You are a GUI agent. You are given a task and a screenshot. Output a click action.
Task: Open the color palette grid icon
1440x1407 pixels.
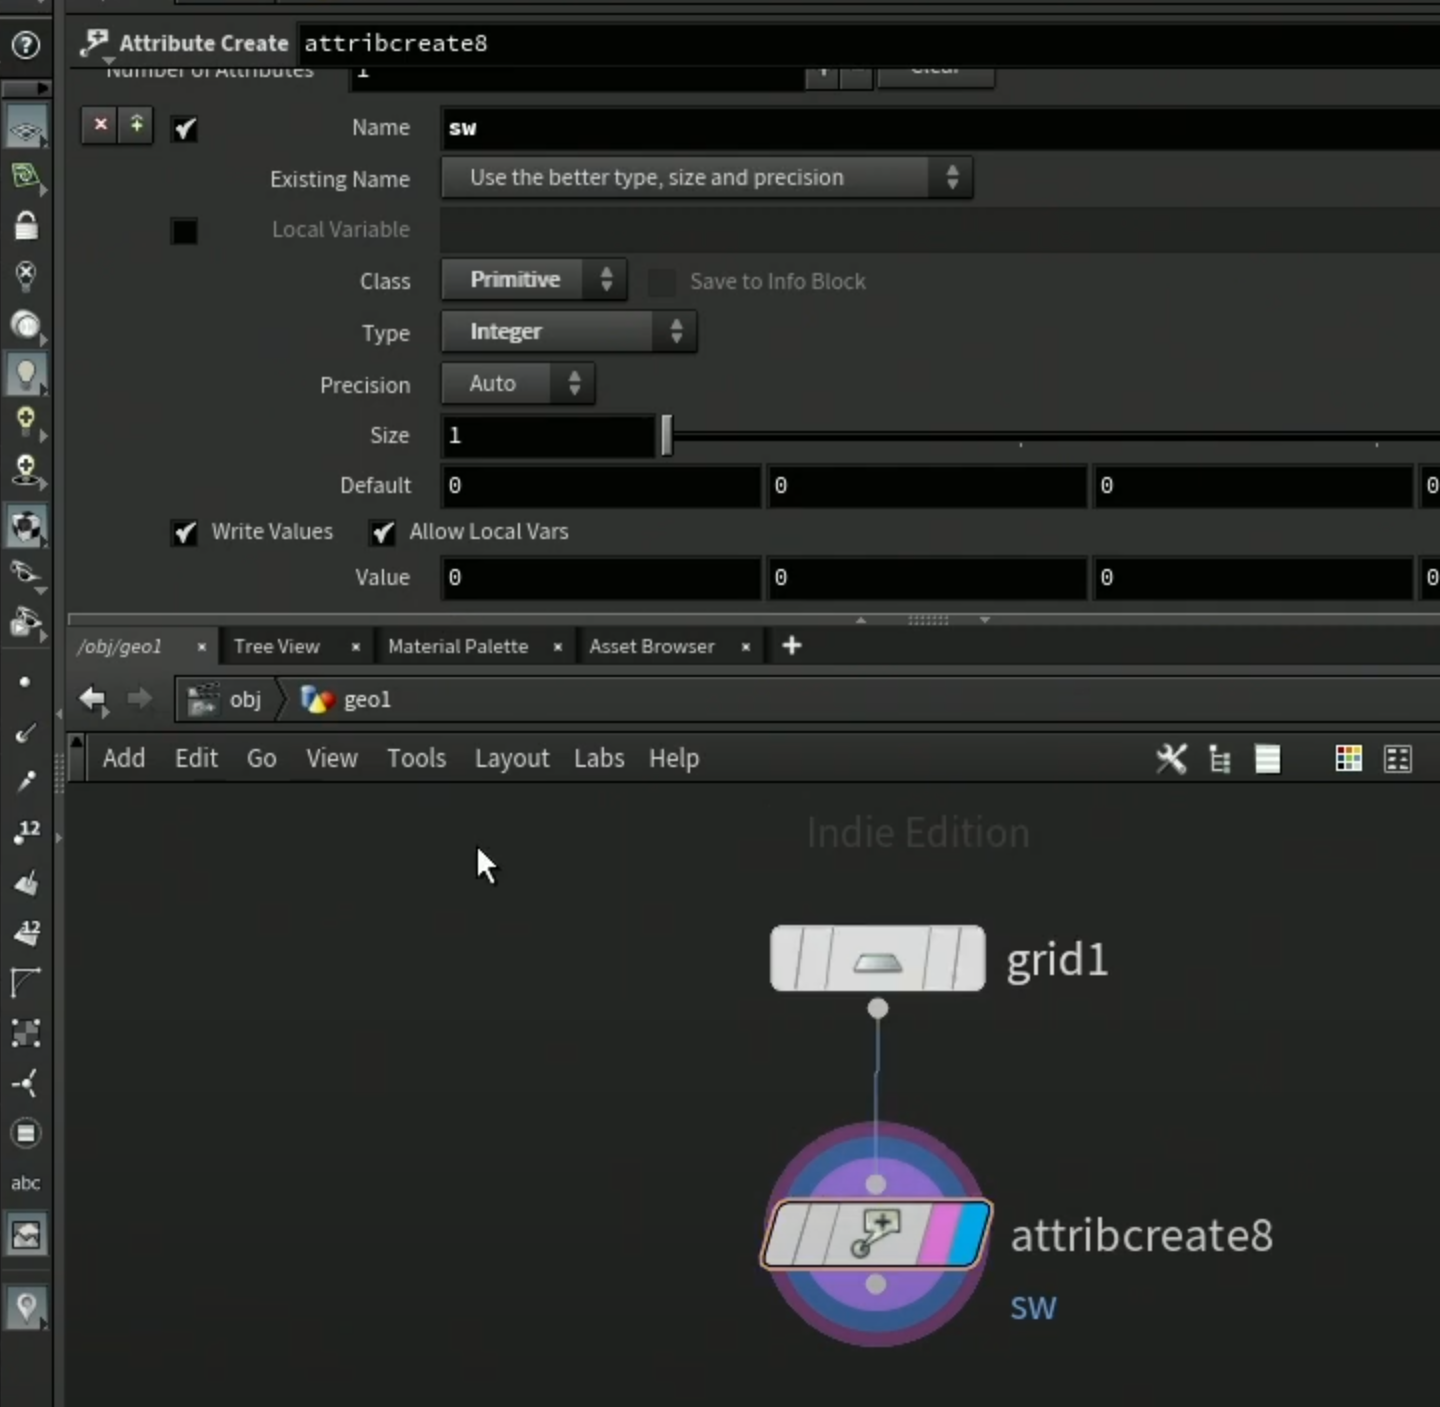1348,759
